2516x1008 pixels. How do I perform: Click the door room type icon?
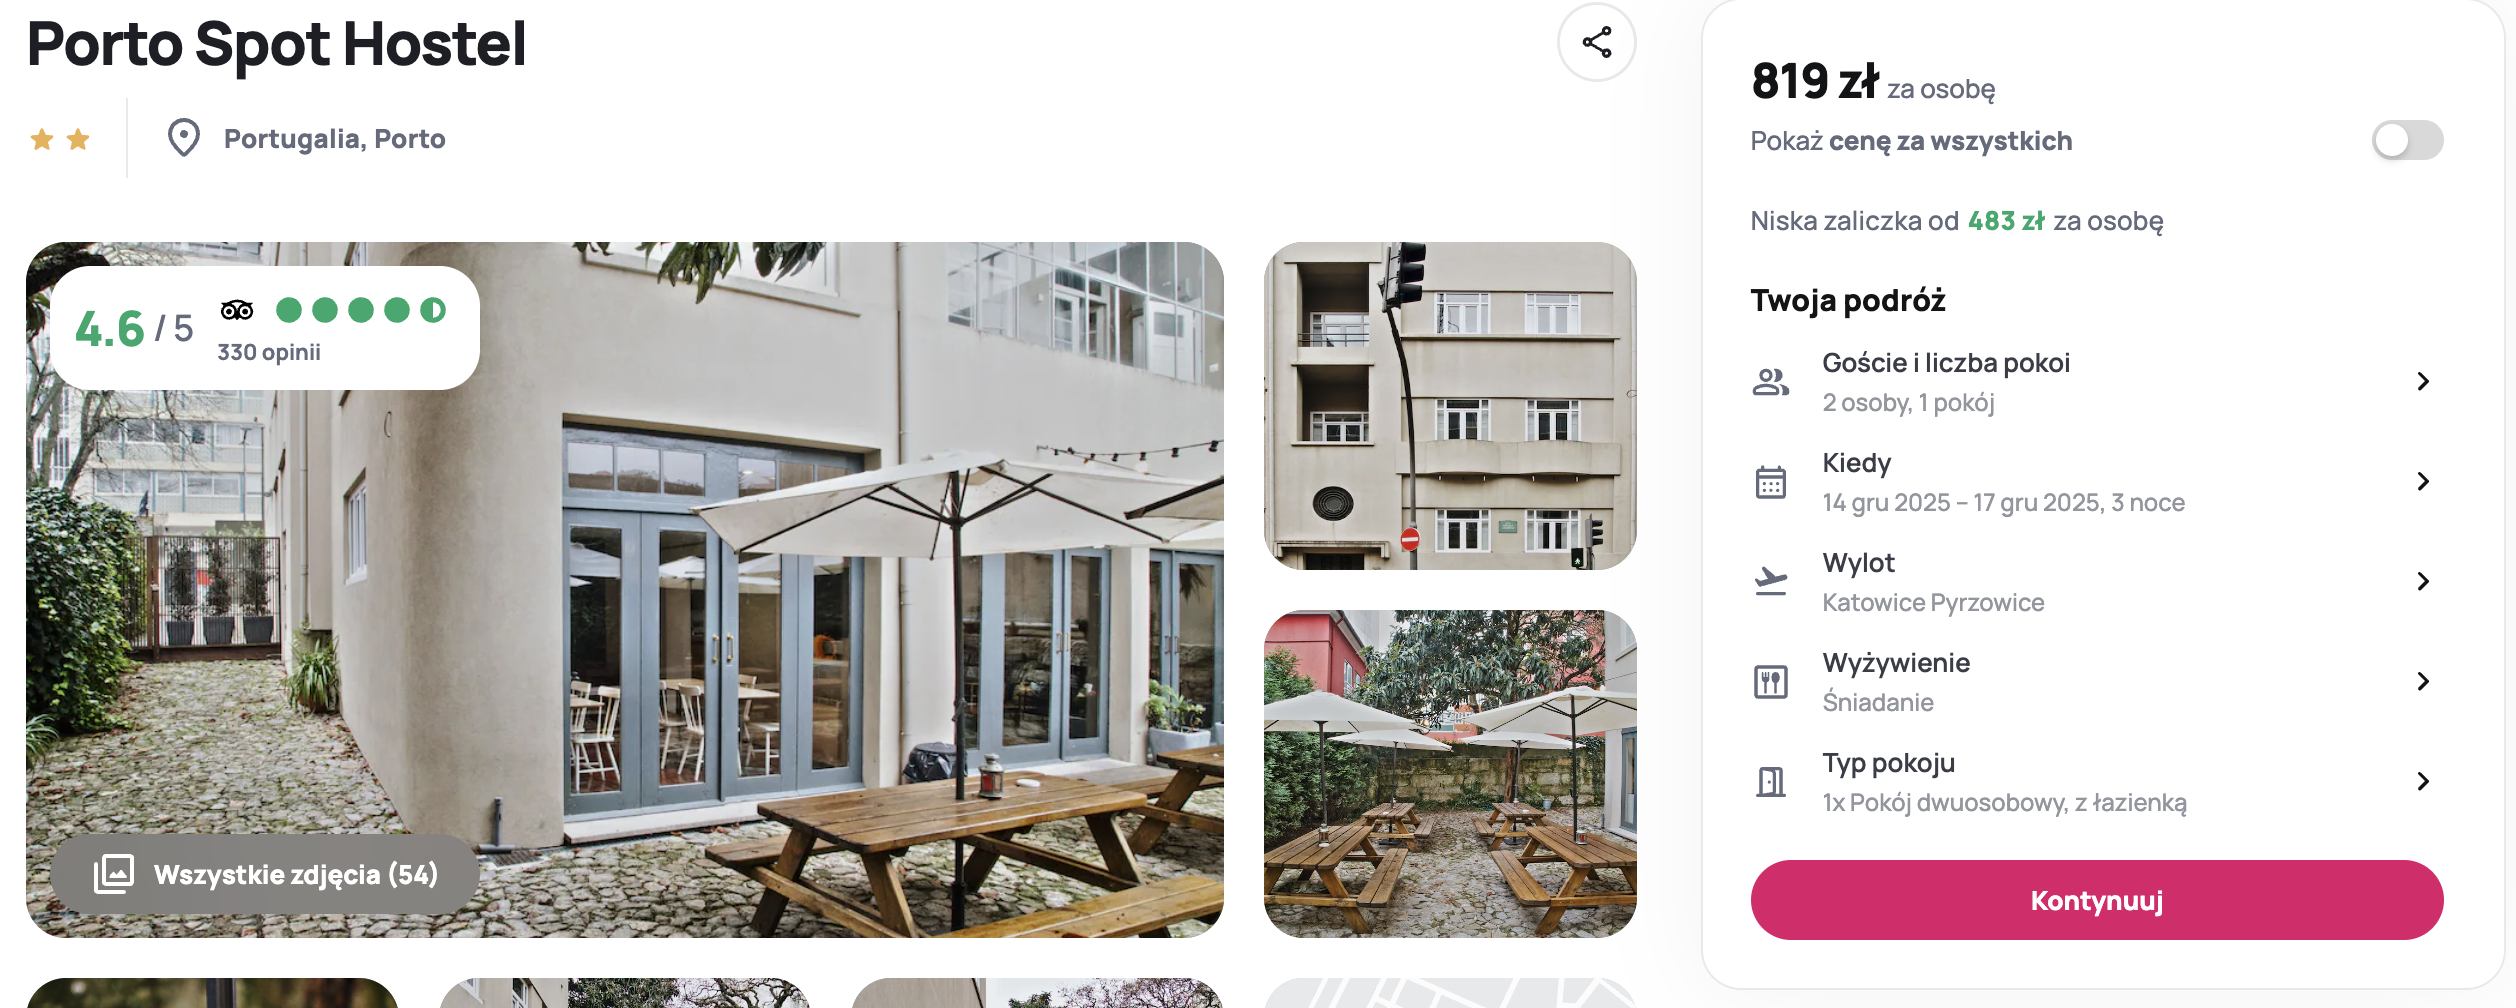point(1771,781)
